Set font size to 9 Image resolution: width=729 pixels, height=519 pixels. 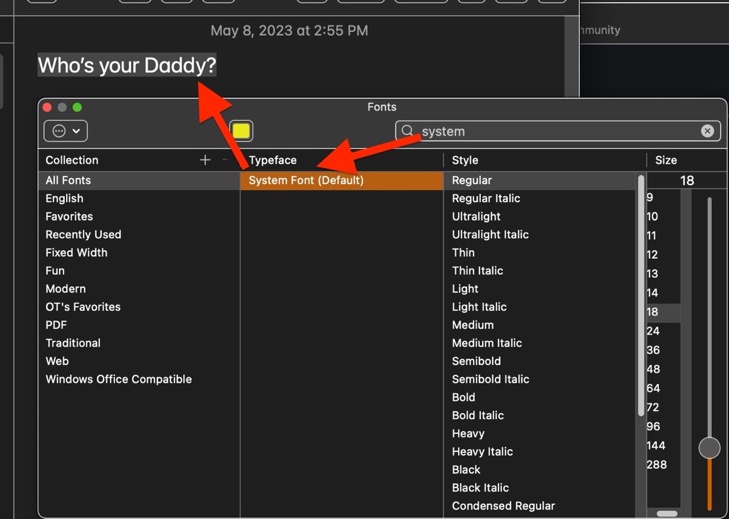click(x=663, y=198)
